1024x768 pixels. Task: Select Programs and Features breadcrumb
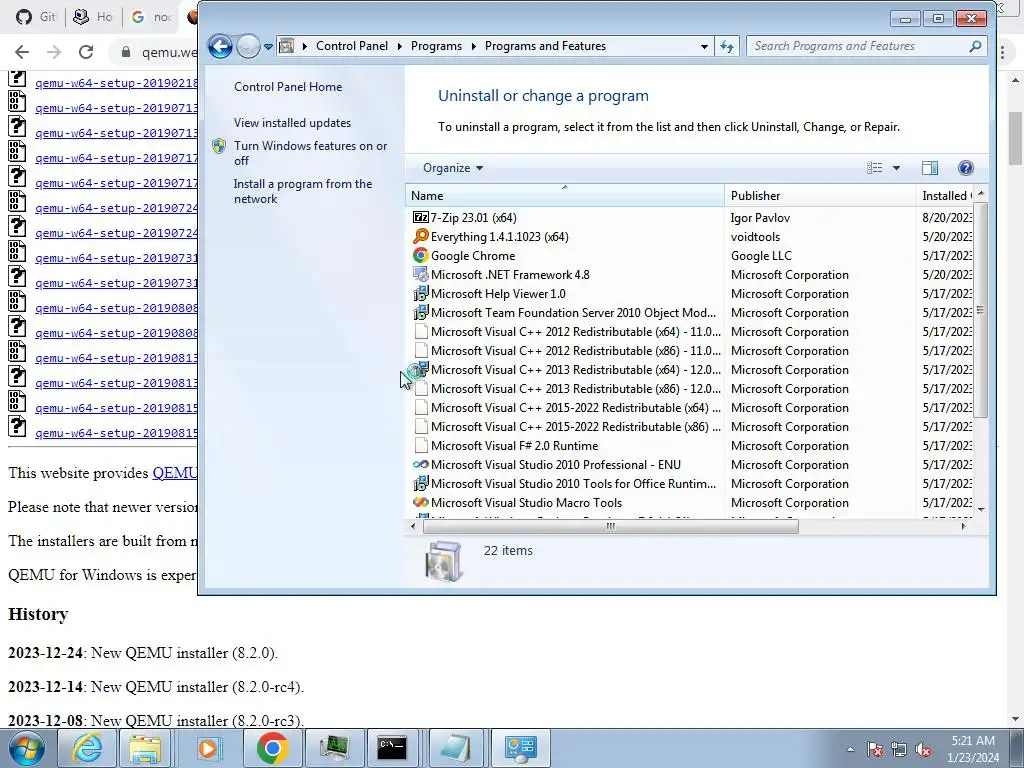click(545, 46)
